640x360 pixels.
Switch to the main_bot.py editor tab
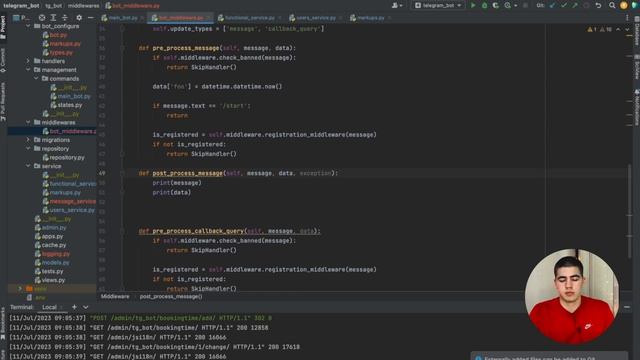[x=122, y=18]
